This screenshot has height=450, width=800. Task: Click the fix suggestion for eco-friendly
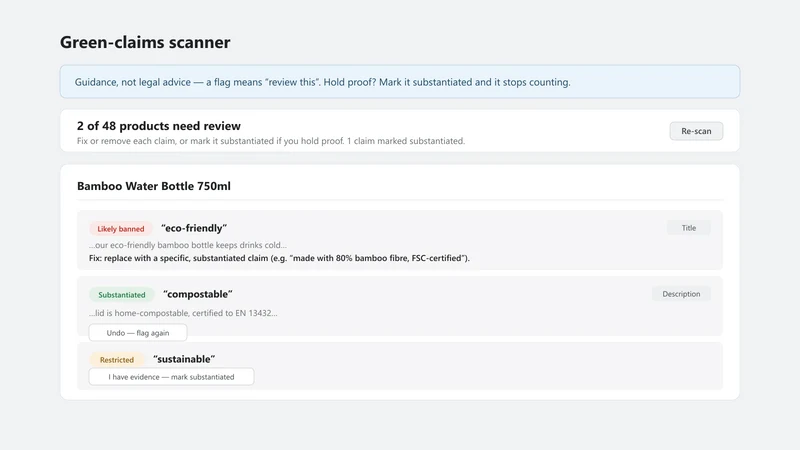coord(279,258)
